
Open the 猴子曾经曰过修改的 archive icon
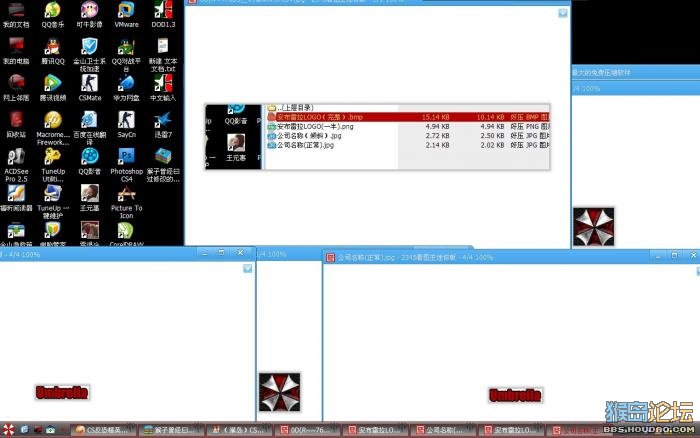tap(163, 165)
